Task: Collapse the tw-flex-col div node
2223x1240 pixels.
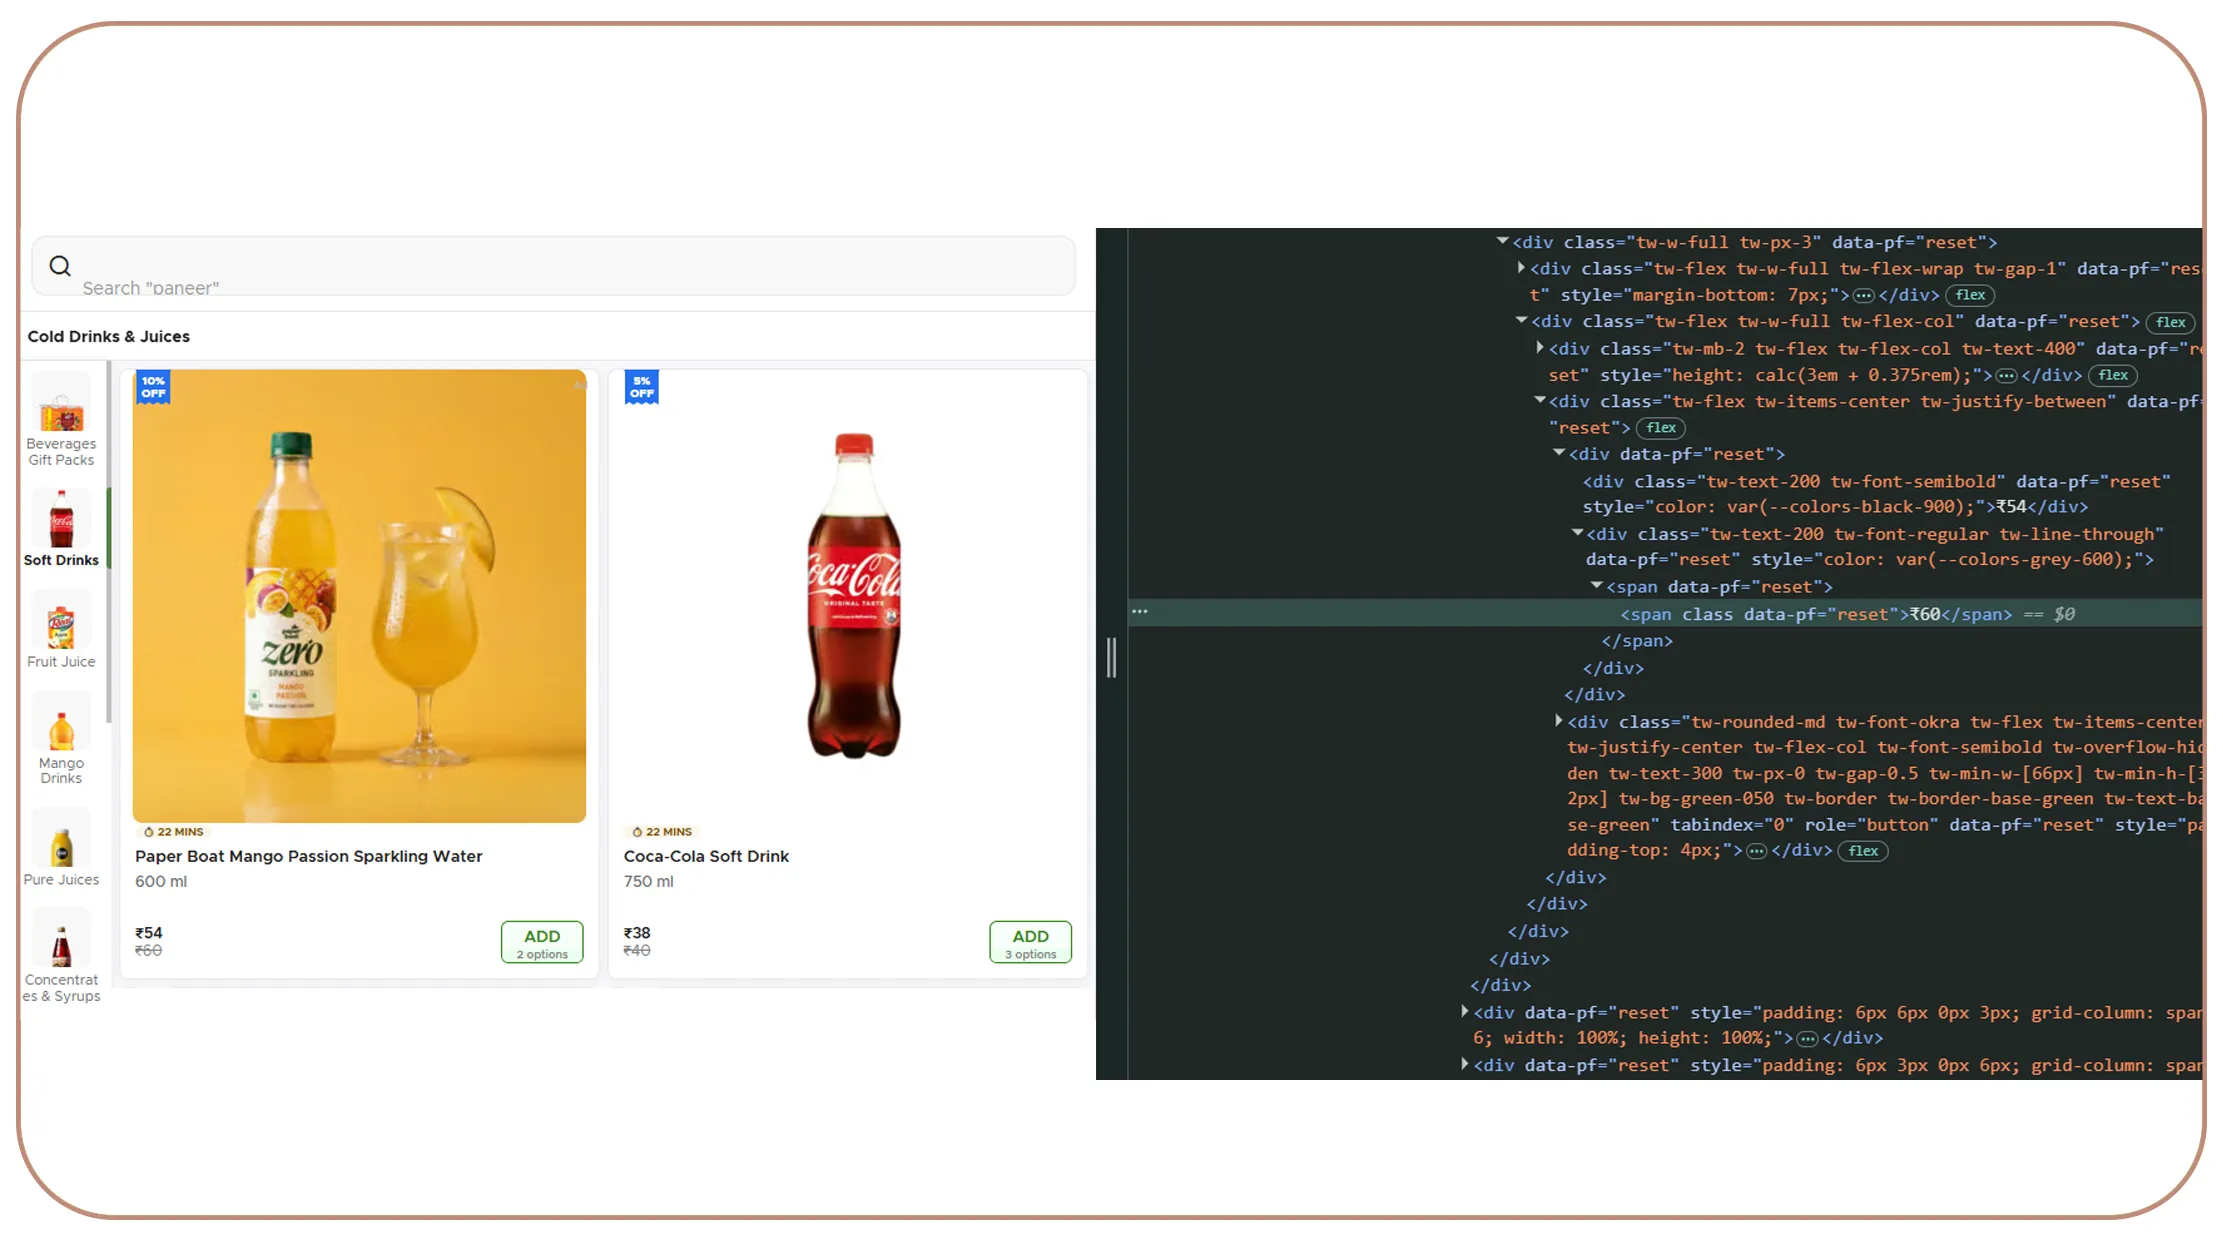Action: [1521, 321]
